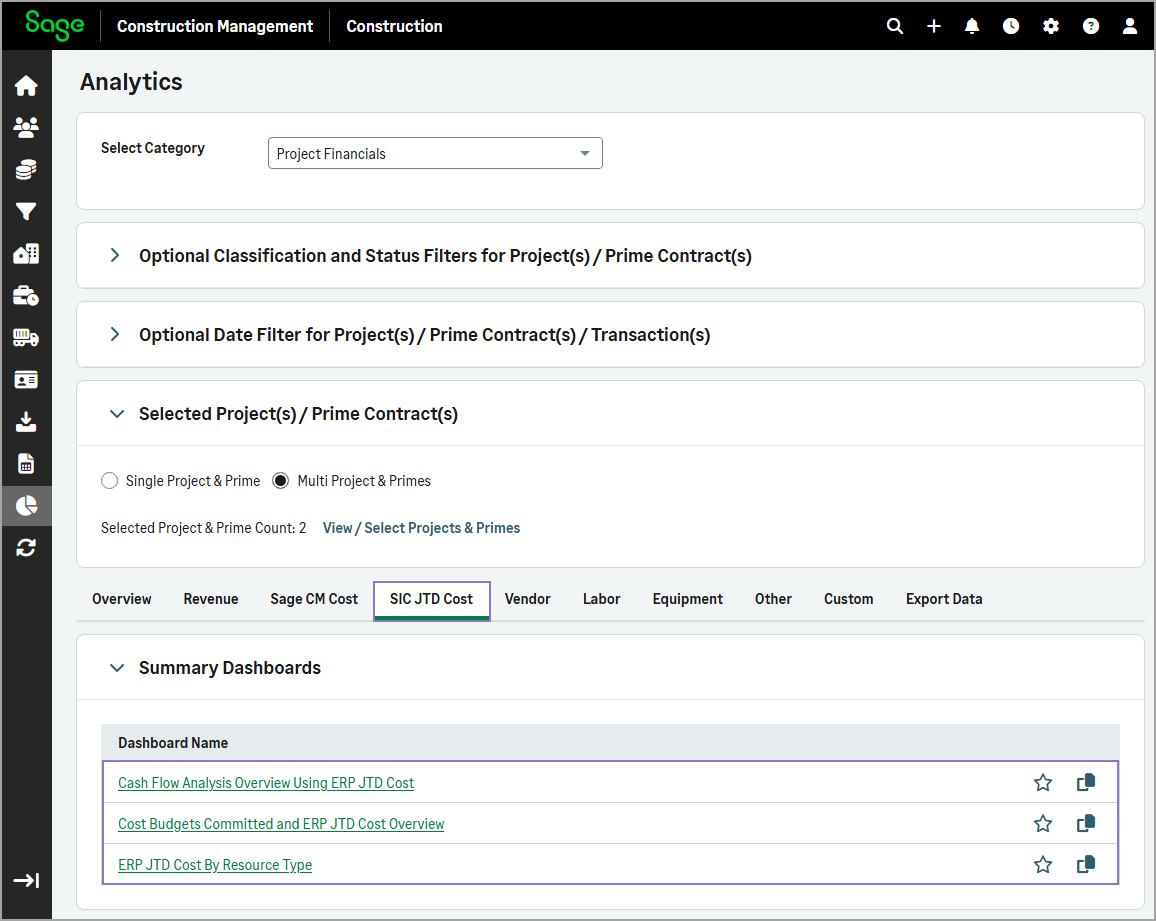
Task: Click View / Select Projects & Primes link
Action: coord(421,528)
